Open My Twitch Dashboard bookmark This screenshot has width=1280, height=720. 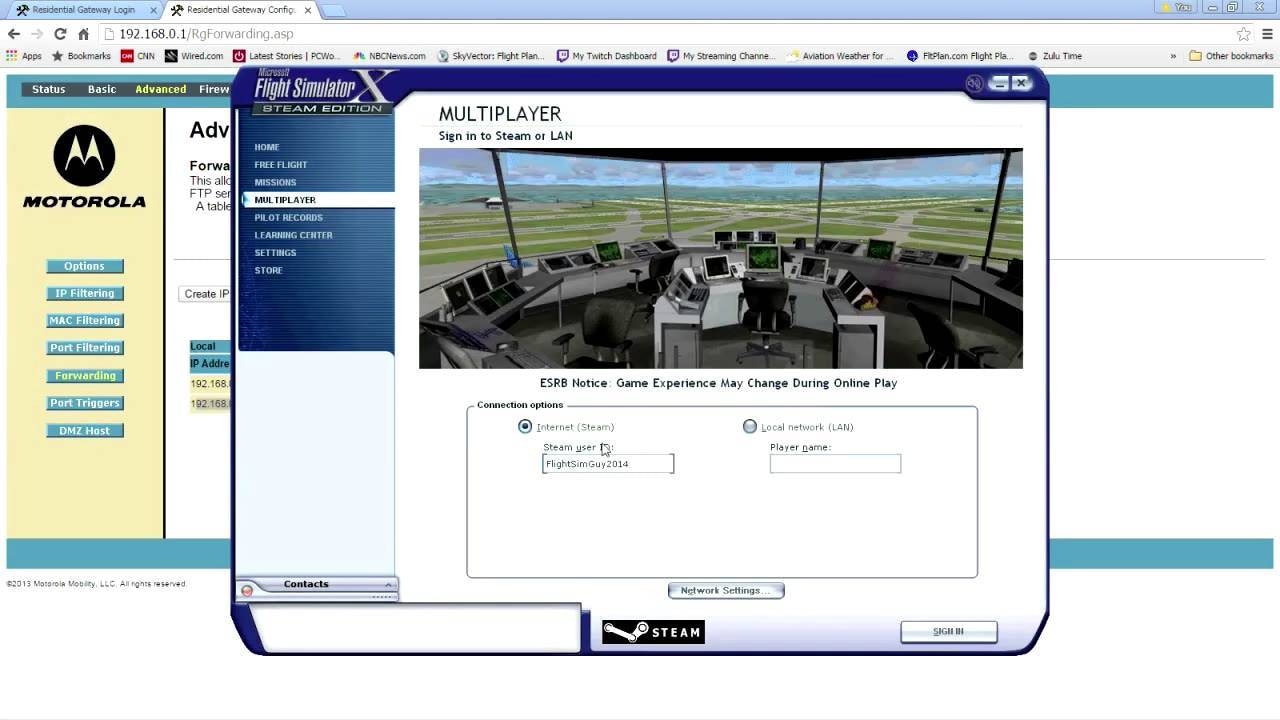pyautogui.click(x=607, y=56)
